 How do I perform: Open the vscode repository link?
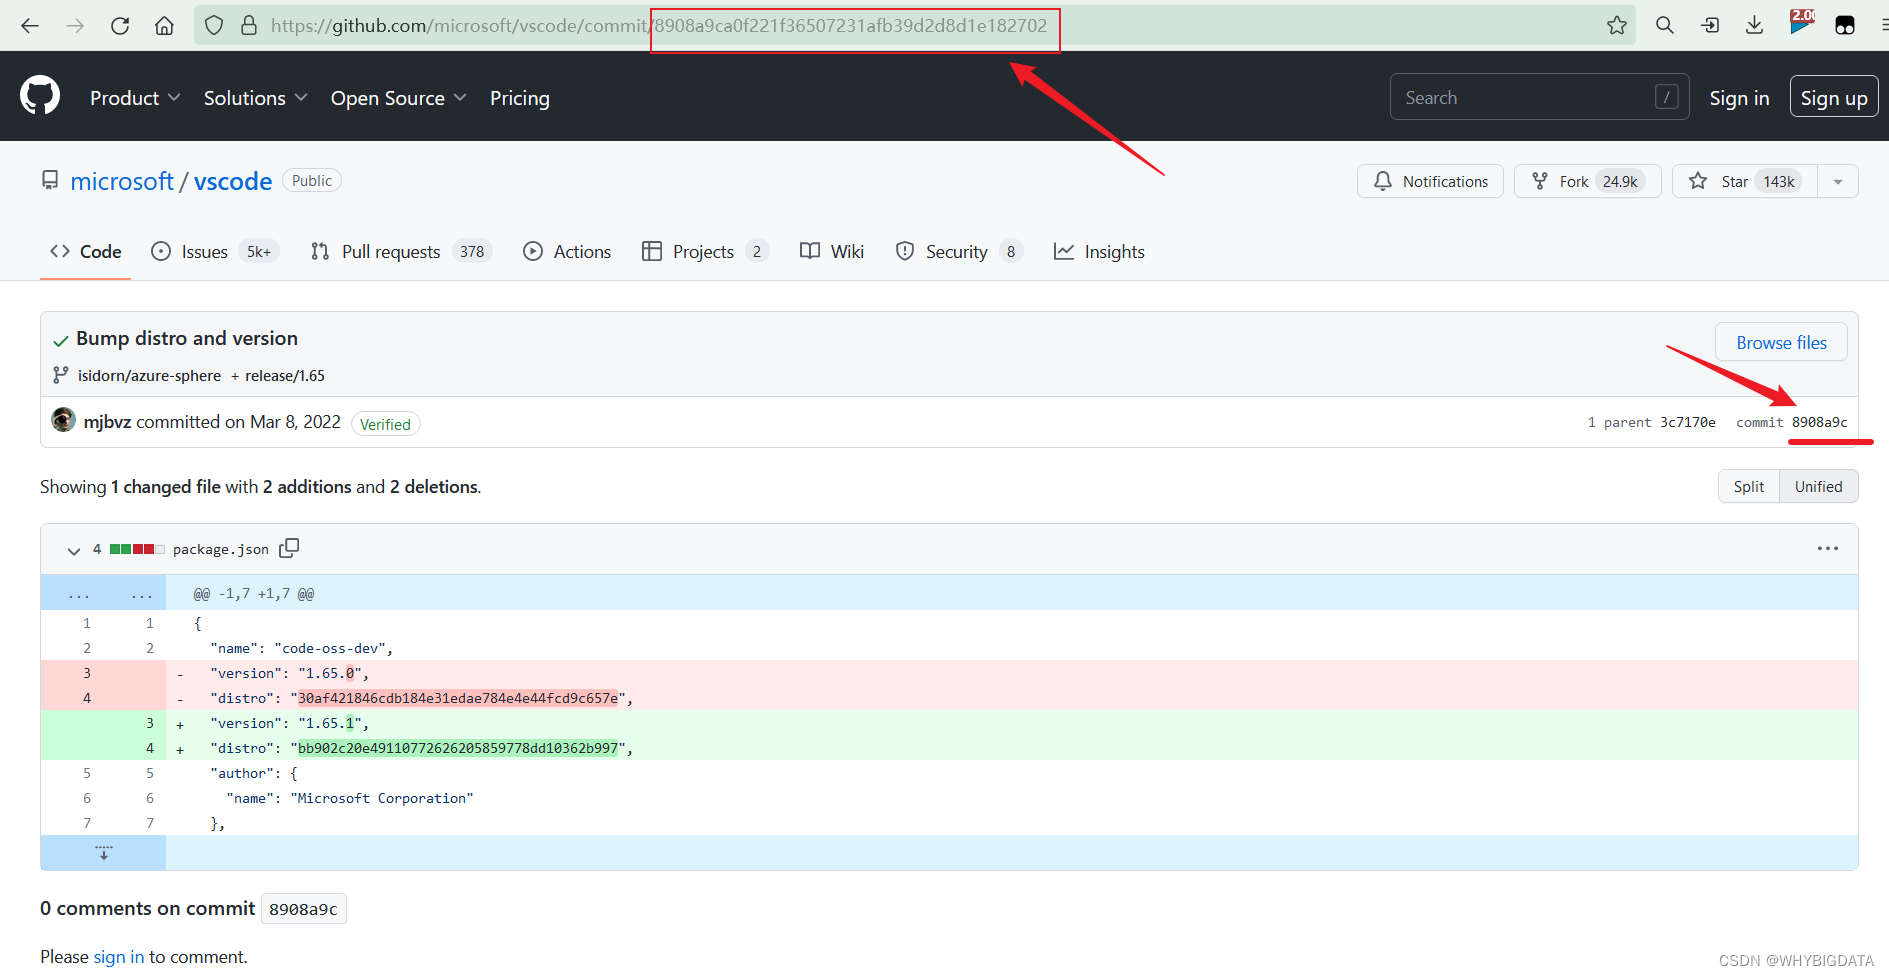coord(233,181)
